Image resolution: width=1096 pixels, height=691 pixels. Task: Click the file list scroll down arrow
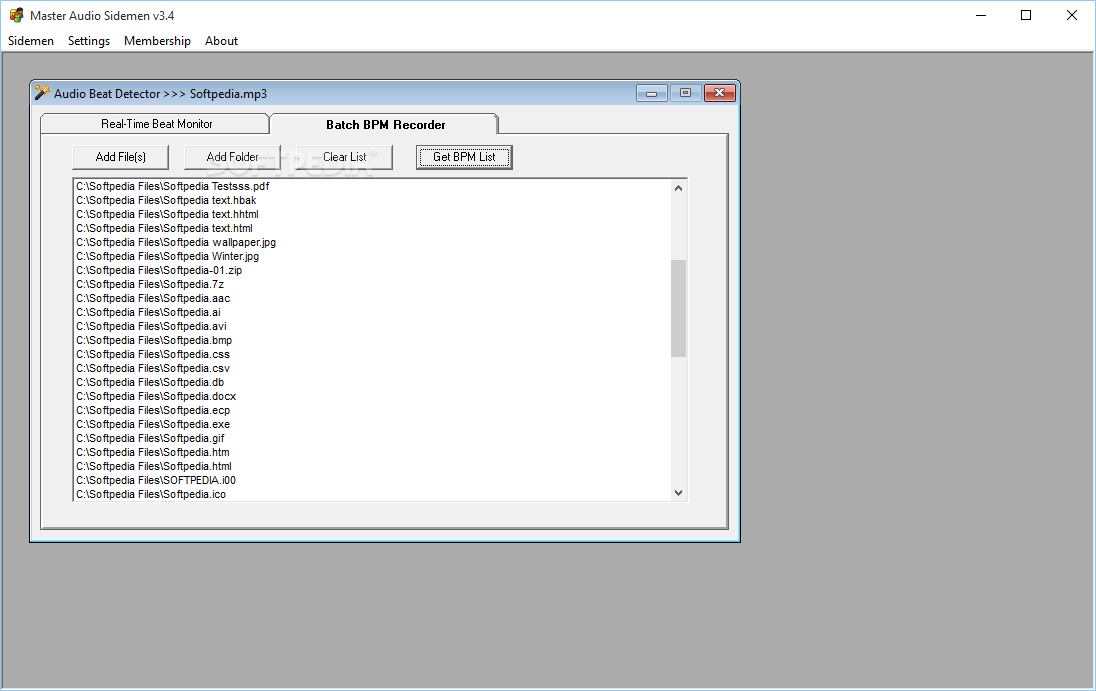678,493
